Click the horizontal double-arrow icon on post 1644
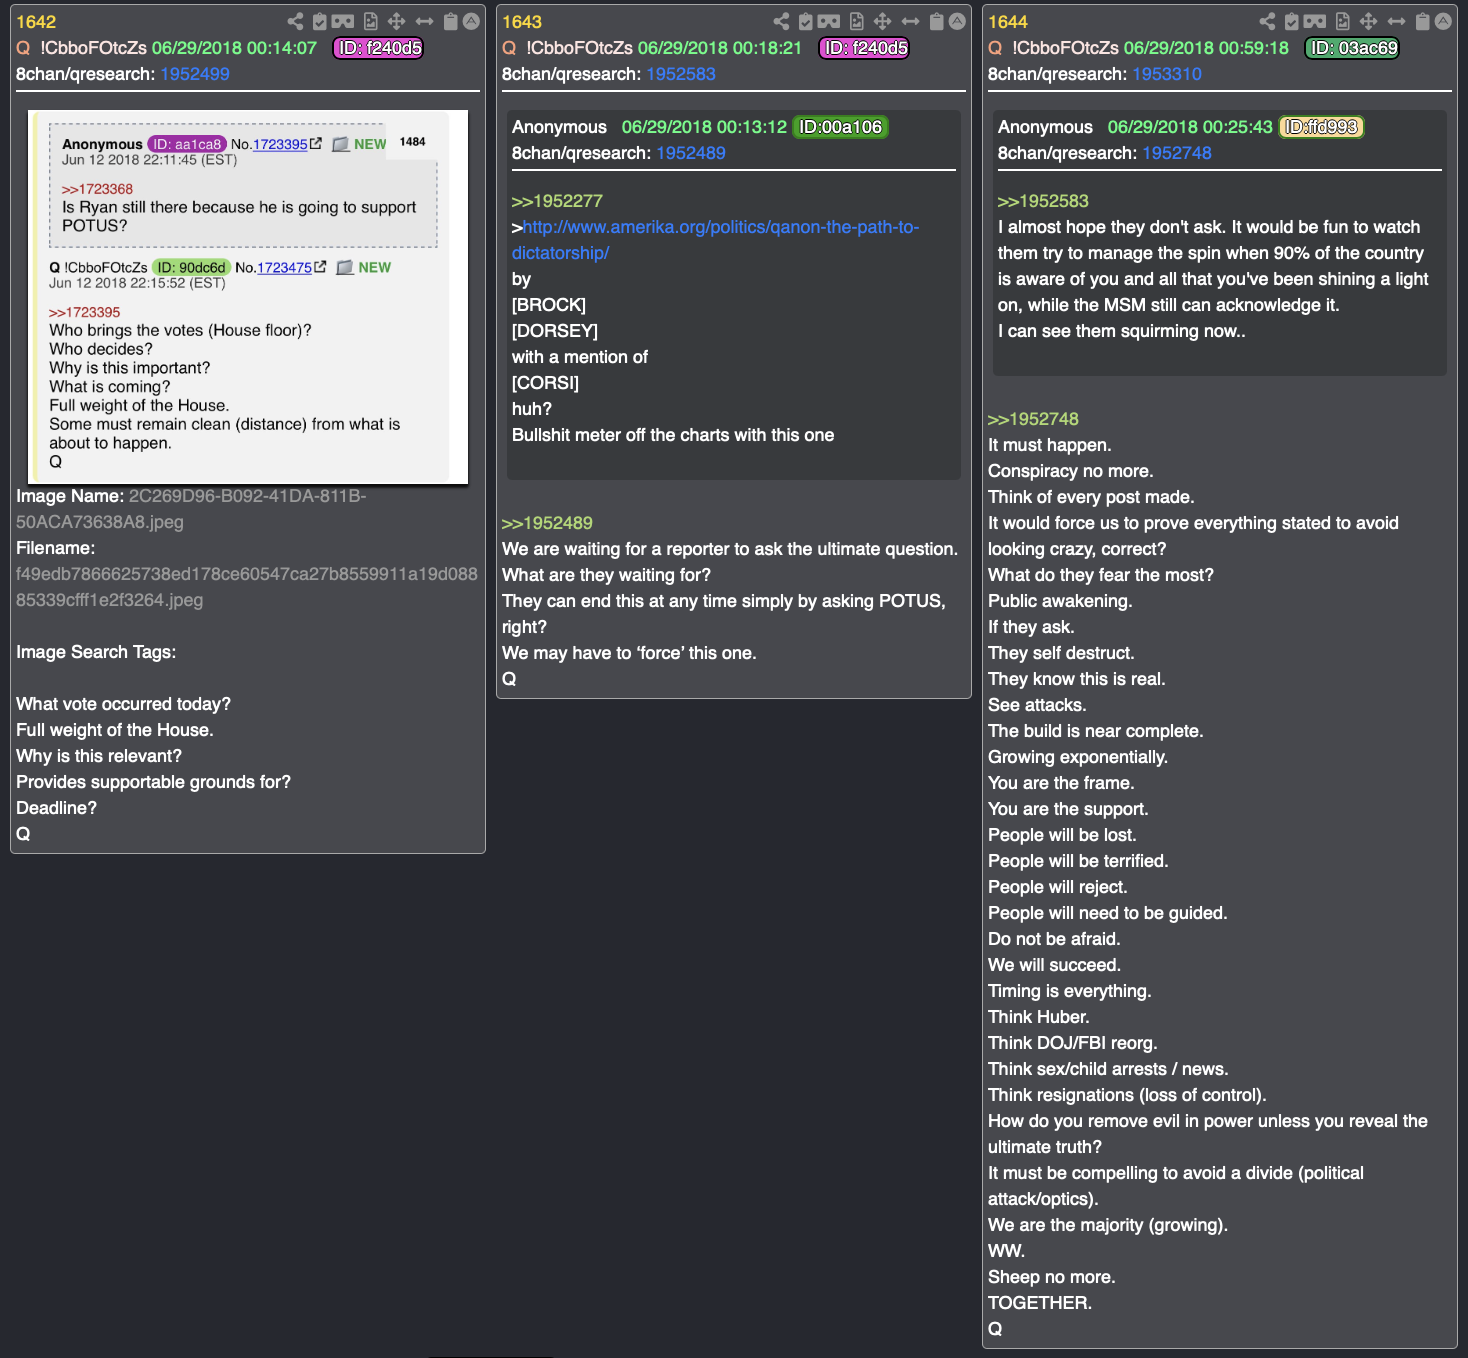Image resolution: width=1468 pixels, height=1358 pixels. tap(1396, 21)
